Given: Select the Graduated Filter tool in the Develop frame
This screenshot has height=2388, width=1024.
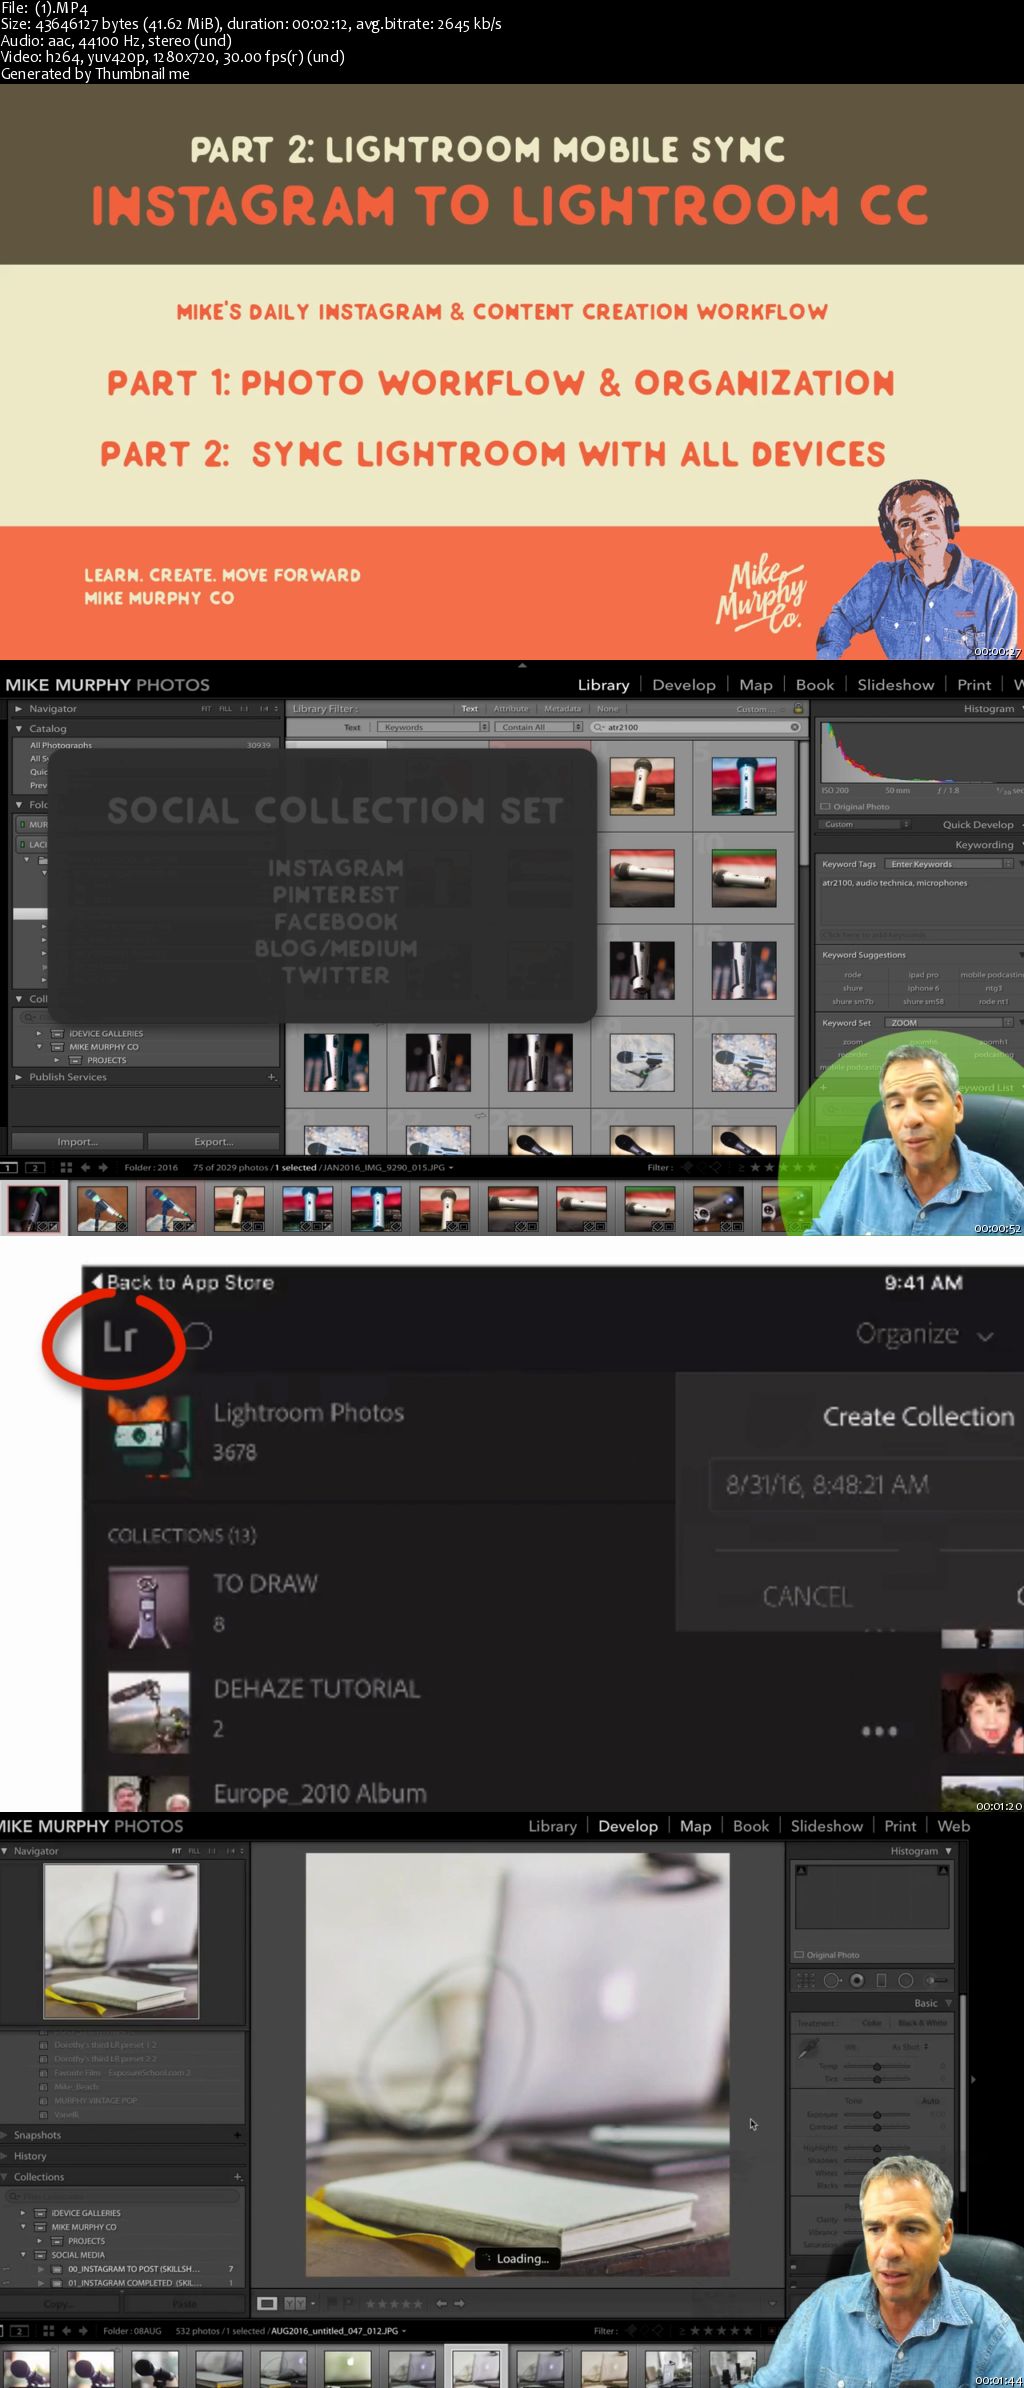Looking at the screenshot, I should (881, 1980).
